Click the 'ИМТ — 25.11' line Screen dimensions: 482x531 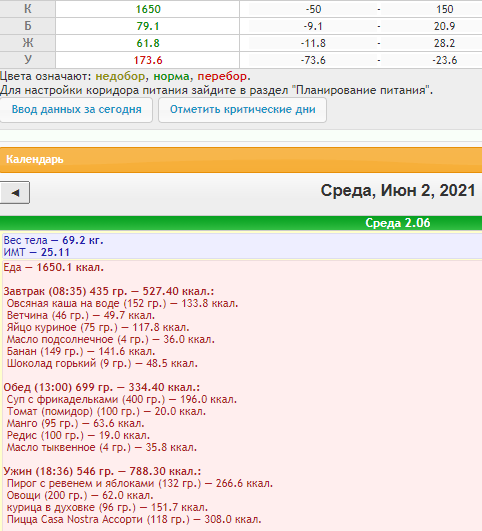pos(37,252)
